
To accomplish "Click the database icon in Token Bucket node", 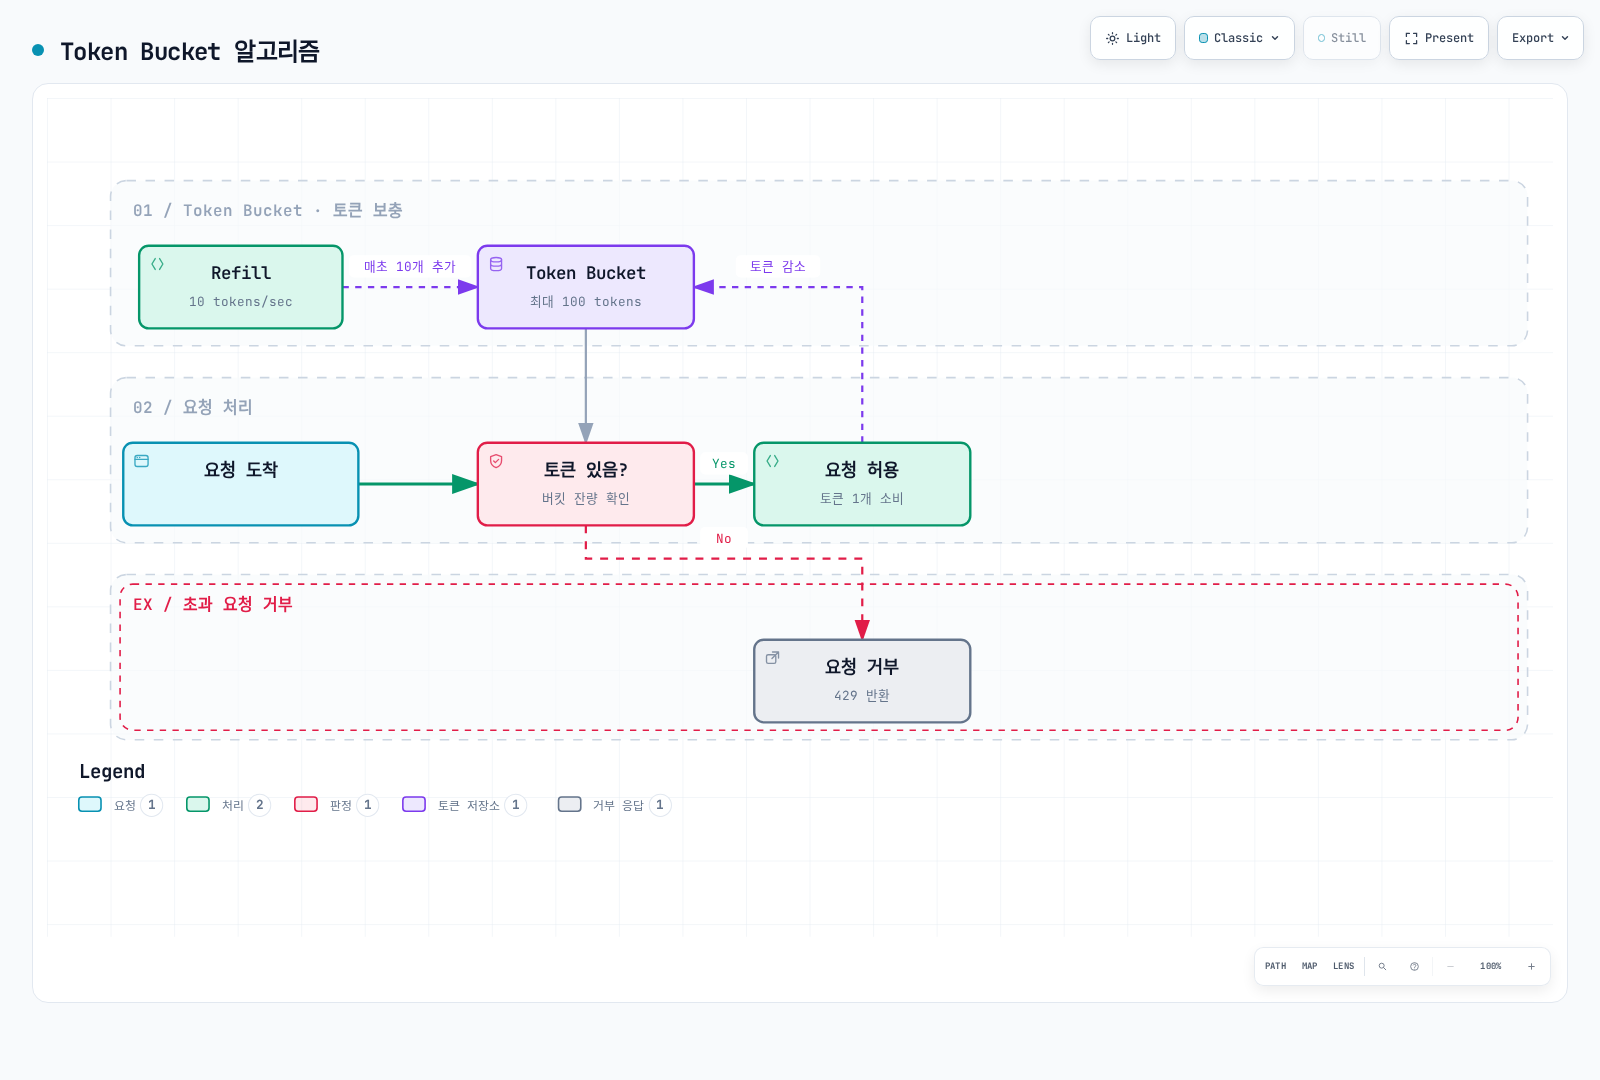I will tap(496, 265).
